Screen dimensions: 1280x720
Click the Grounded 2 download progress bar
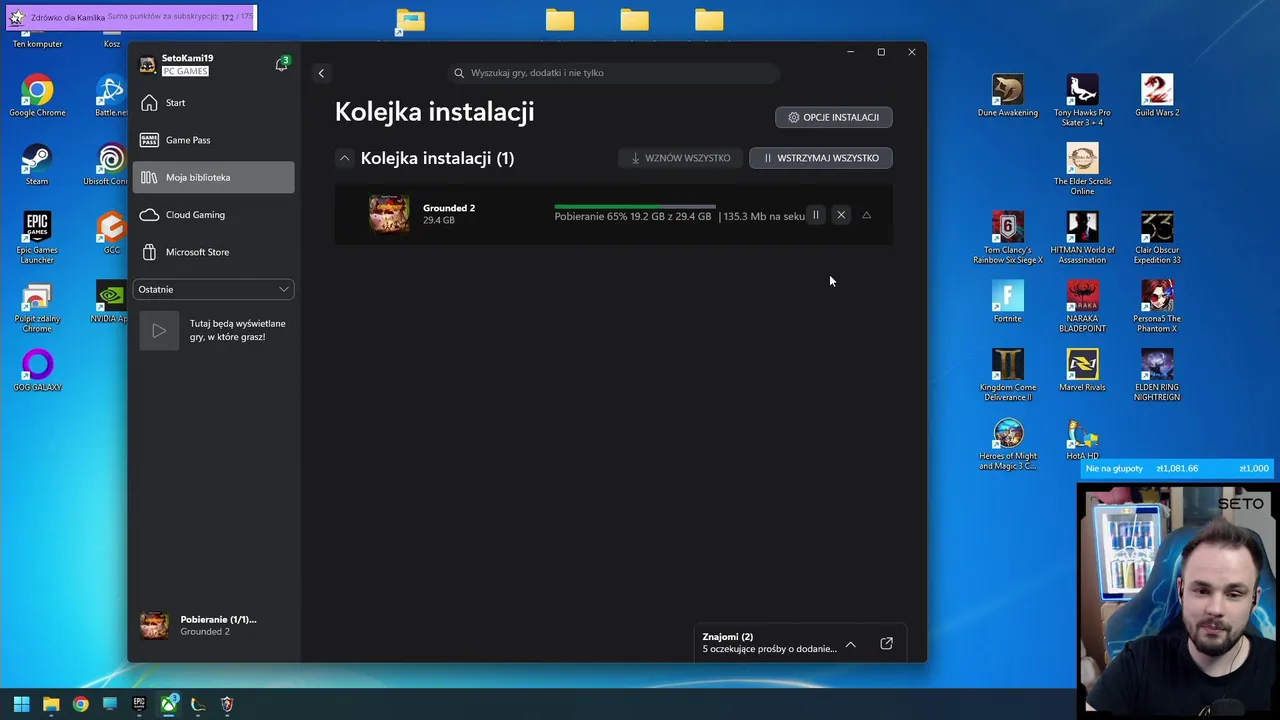635,206
